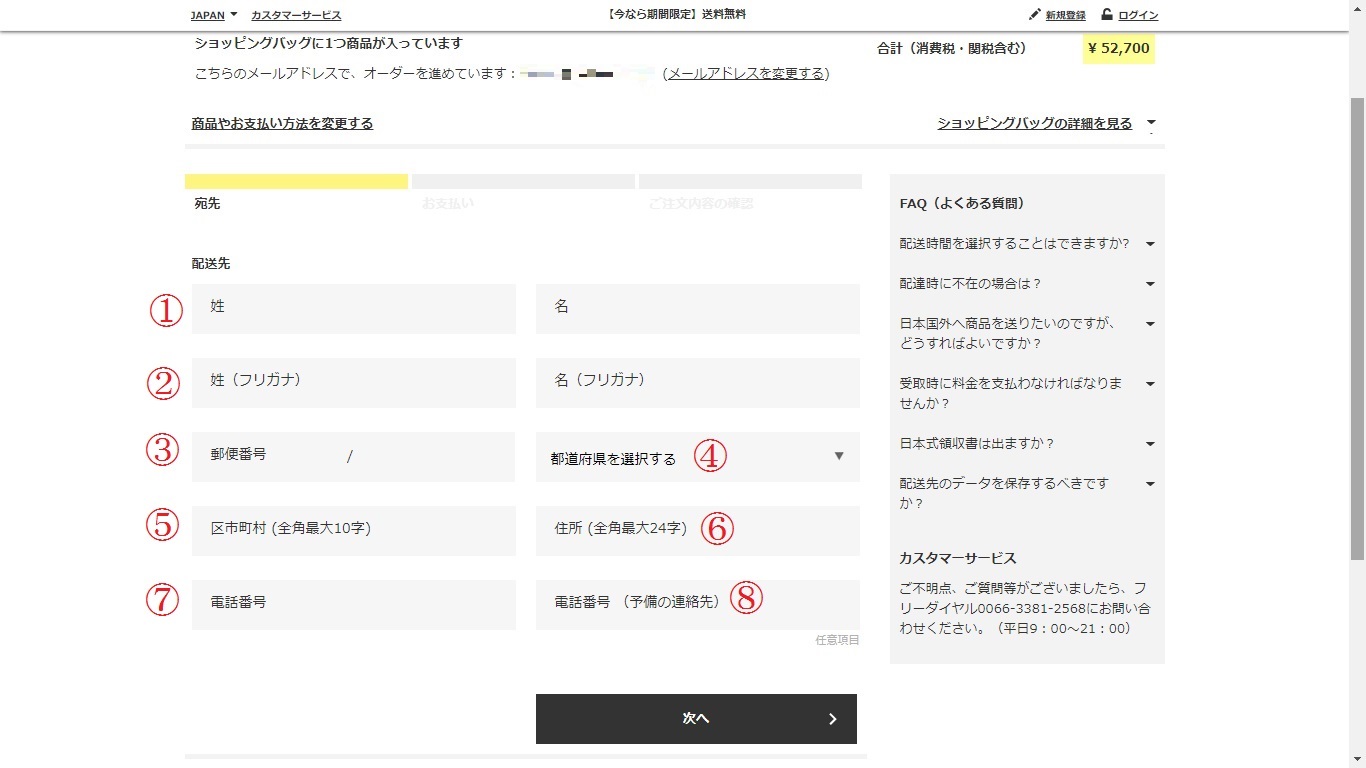Expand FAQ 日本式領収書は出ますか?
The width and height of the screenshot is (1366, 768).
click(1025, 444)
